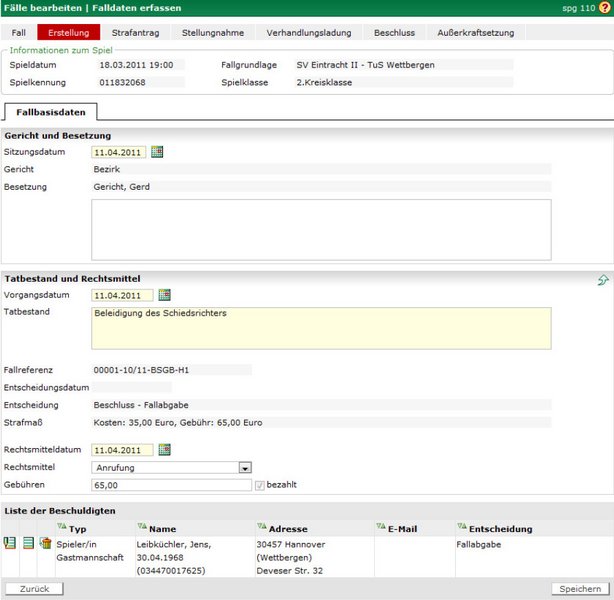Sort accused list by Typ column
This screenshot has width=614, height=600.
click(61, 527)
